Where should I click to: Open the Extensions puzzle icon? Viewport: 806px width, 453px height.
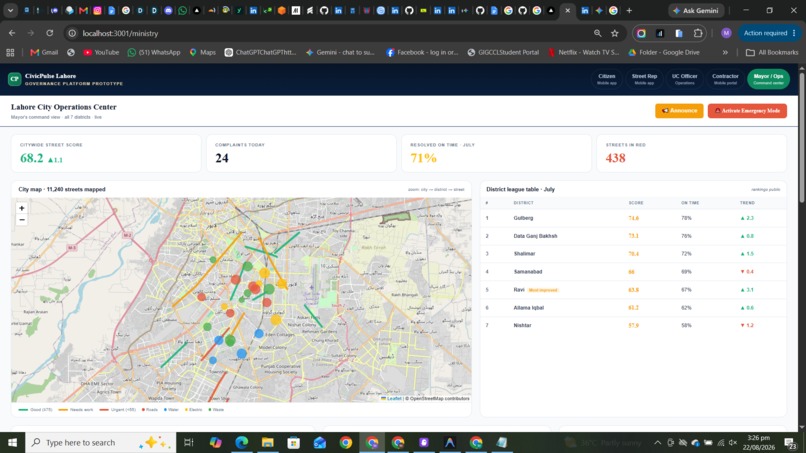pyautogui.click(x=698, y=33)
